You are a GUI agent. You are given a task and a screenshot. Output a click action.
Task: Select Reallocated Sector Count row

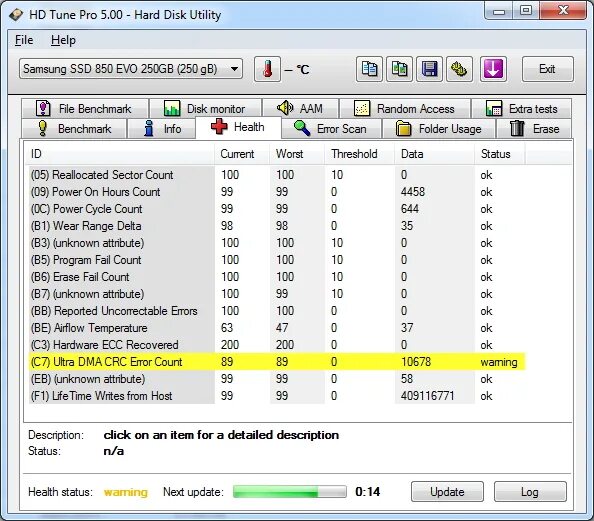click(x=277, y=175)
